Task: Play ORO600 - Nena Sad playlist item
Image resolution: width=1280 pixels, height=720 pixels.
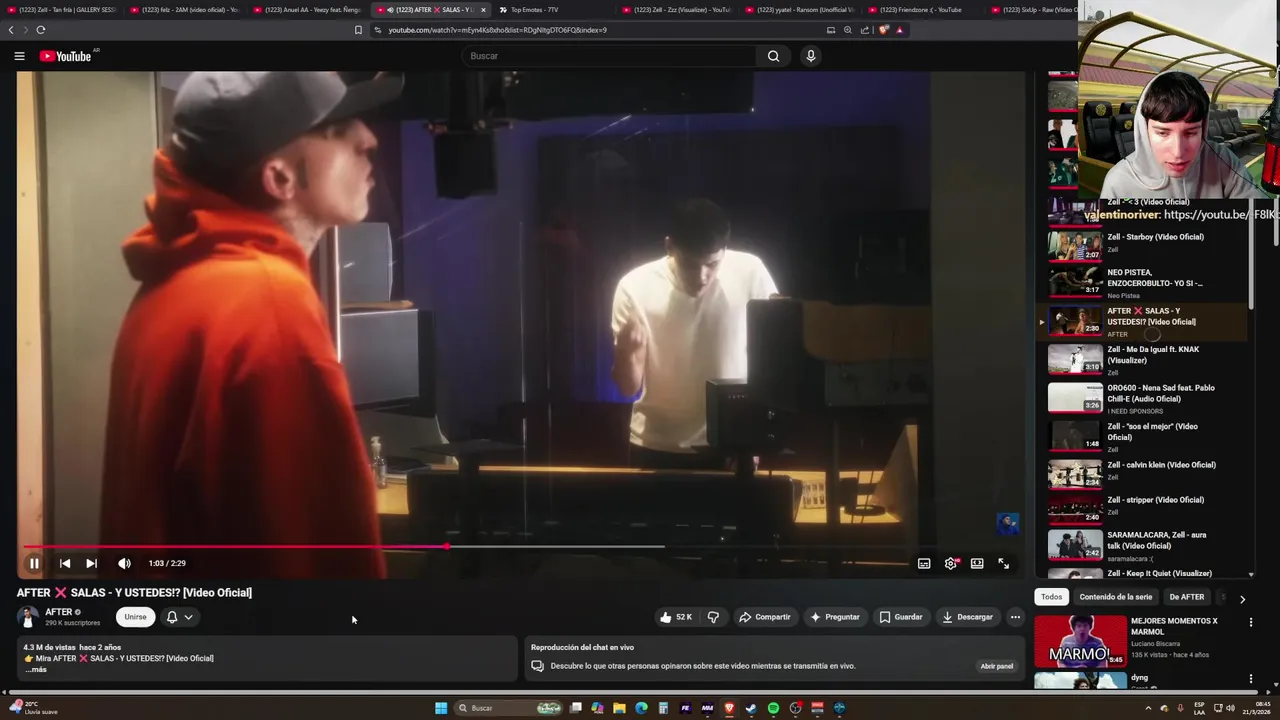Action: [1141, 398]
